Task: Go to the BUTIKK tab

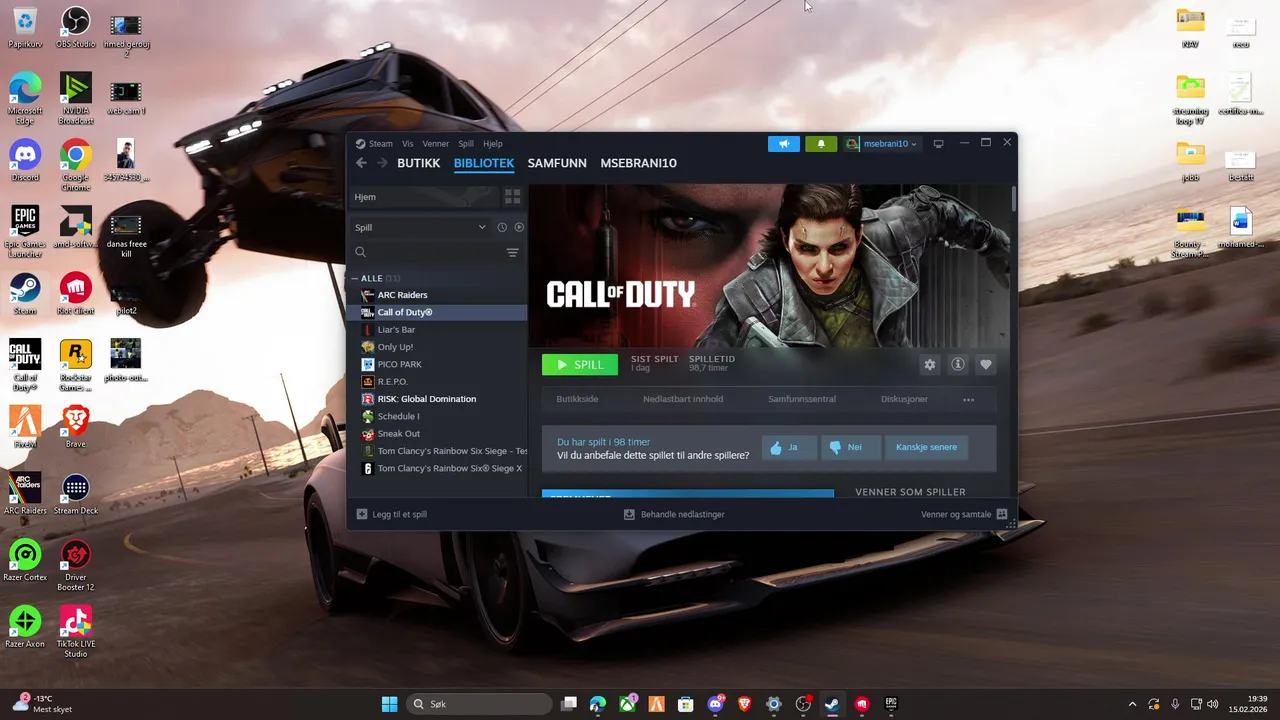Action: (418, 163)
